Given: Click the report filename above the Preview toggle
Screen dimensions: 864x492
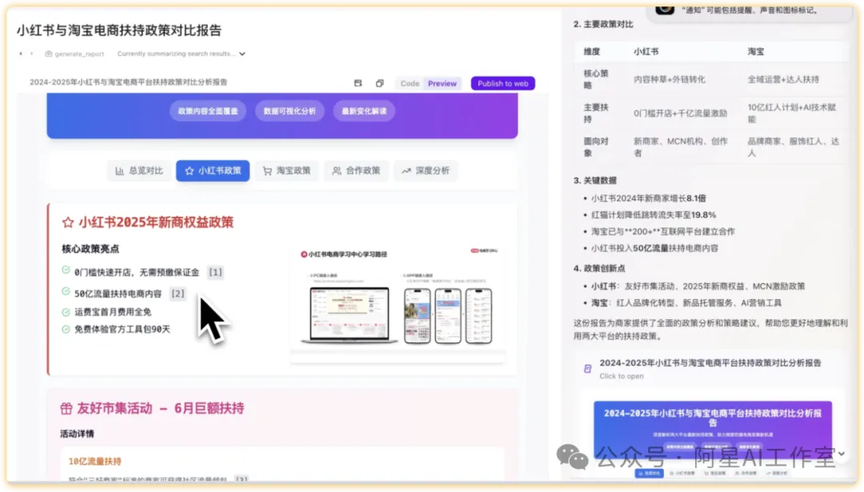Looking at the screenshot, I should tap(128, 82).
